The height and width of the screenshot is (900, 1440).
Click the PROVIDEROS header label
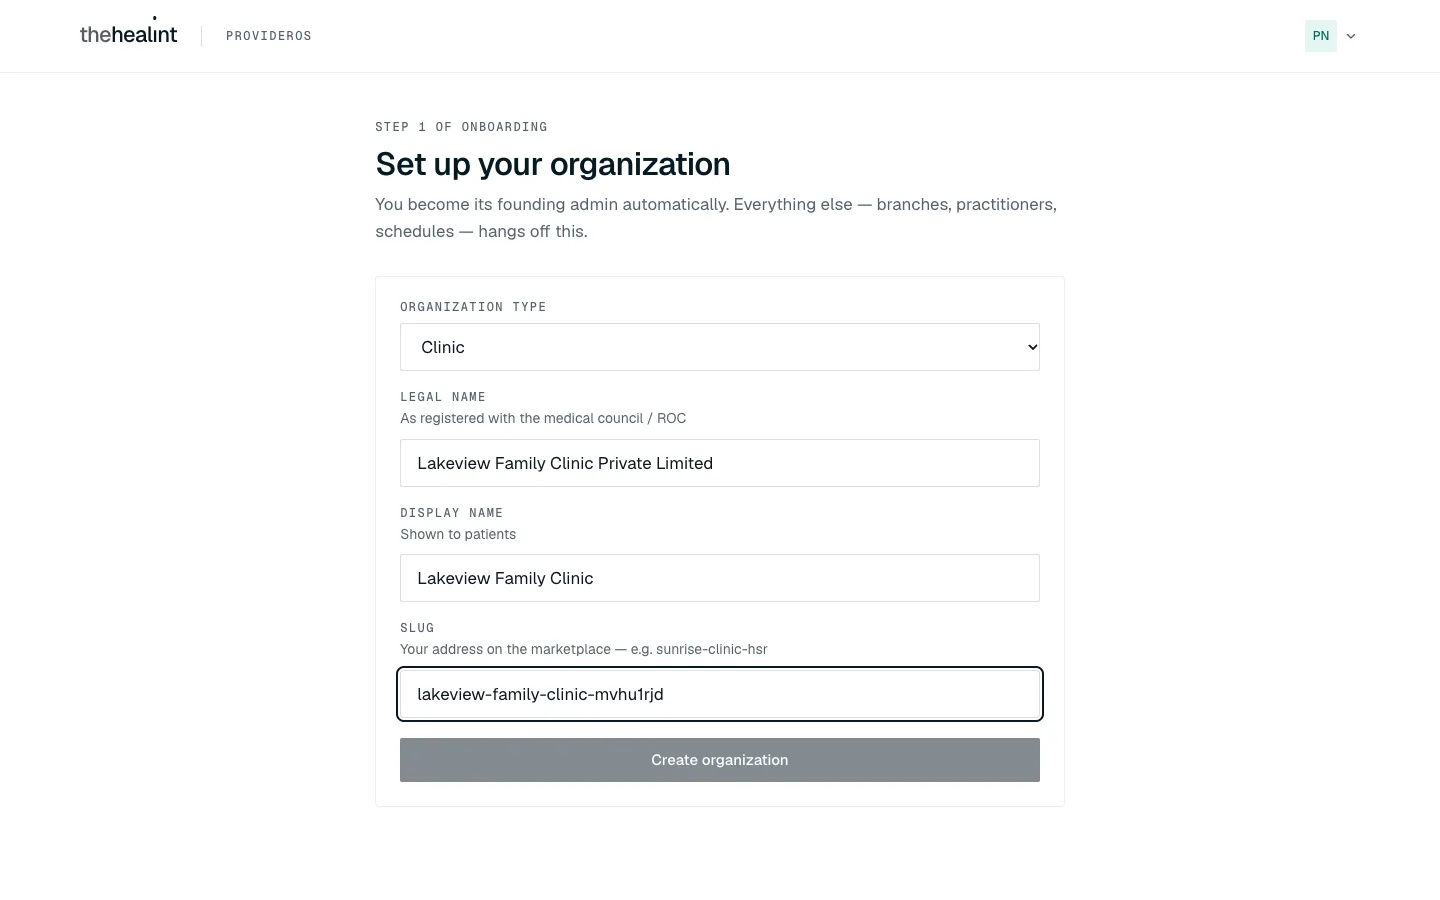click(x=269, y=36)
